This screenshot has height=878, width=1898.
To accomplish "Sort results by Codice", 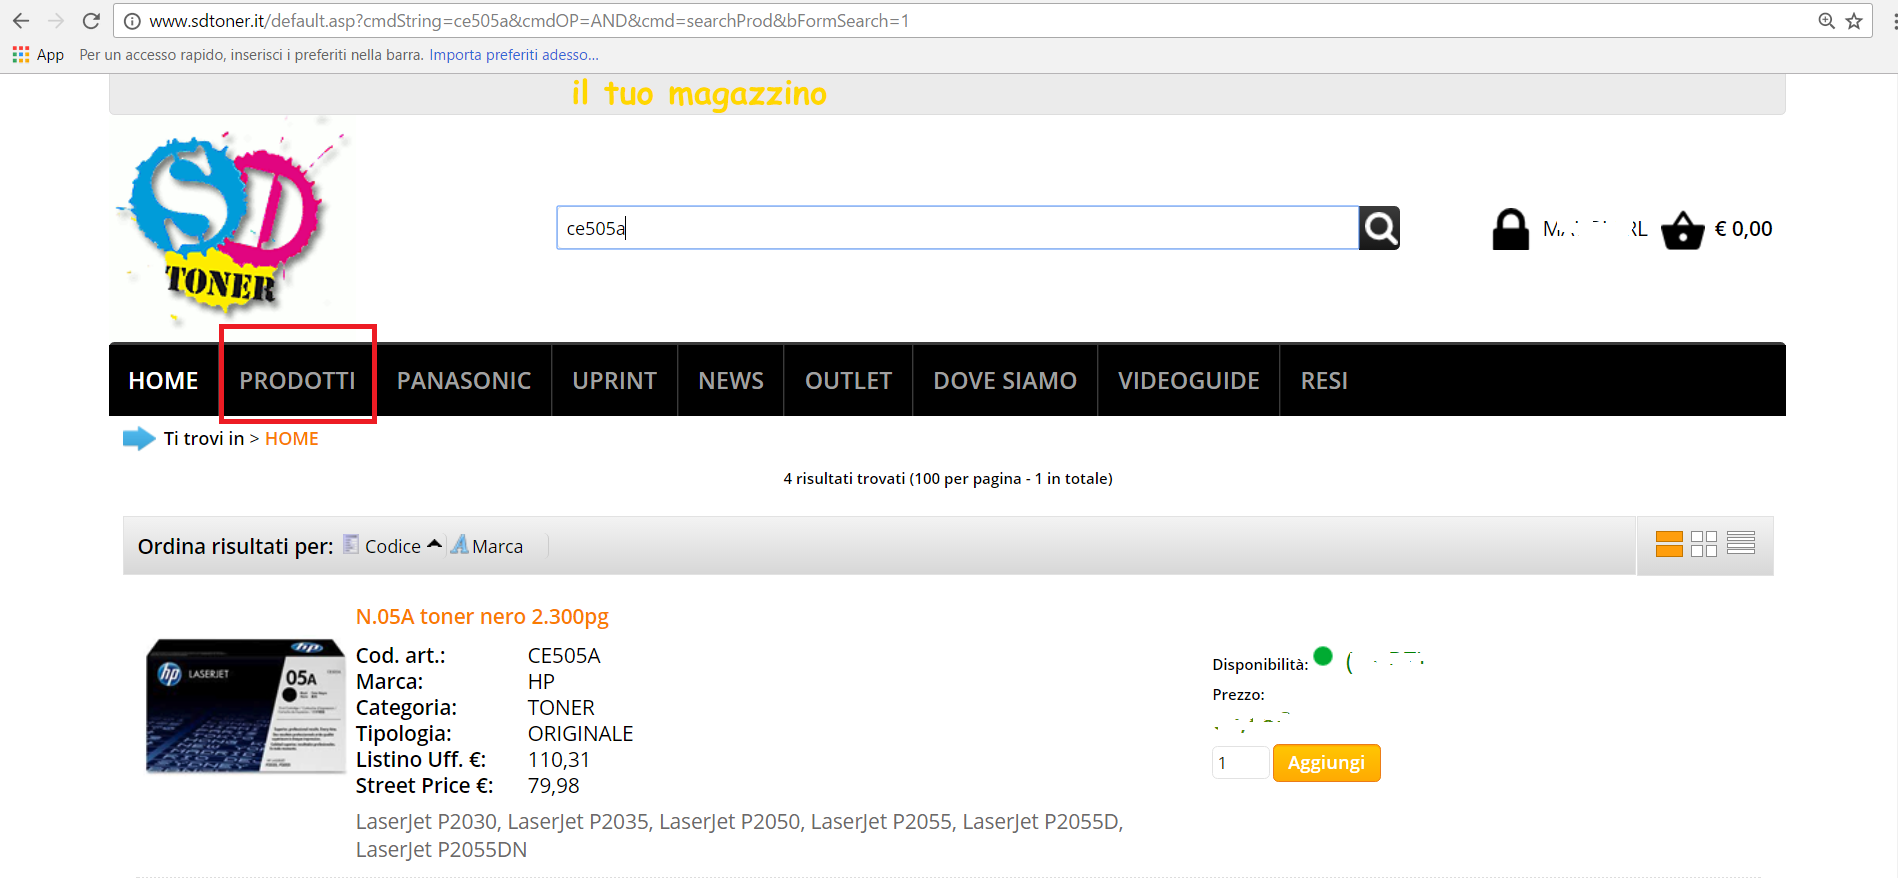I will click(392, 546).
